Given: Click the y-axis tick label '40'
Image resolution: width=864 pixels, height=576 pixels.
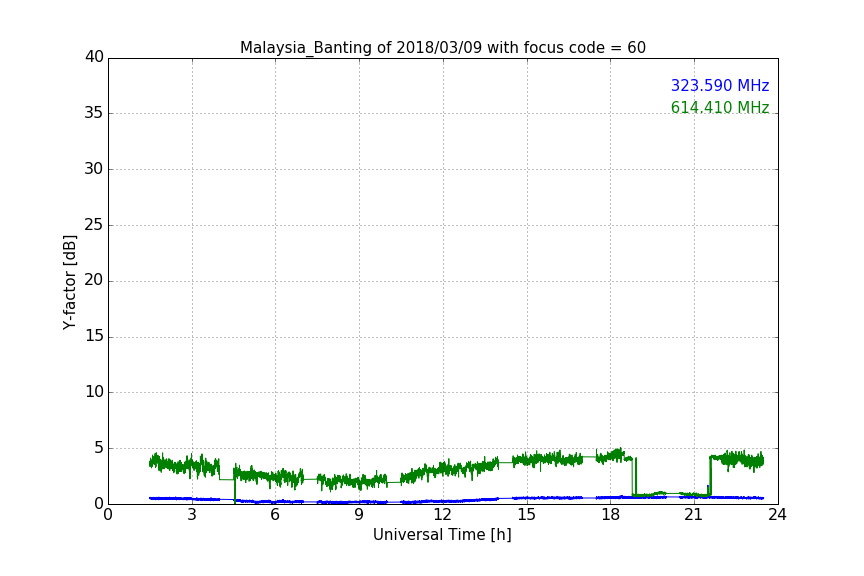Looking at the screenshot, I should [x=94, y=57].
